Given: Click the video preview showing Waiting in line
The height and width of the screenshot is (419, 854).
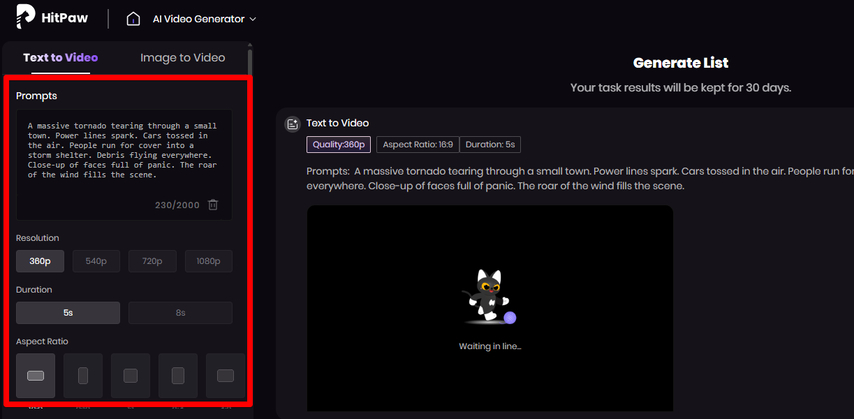Looking at the screenshot, I should [490, 308].
